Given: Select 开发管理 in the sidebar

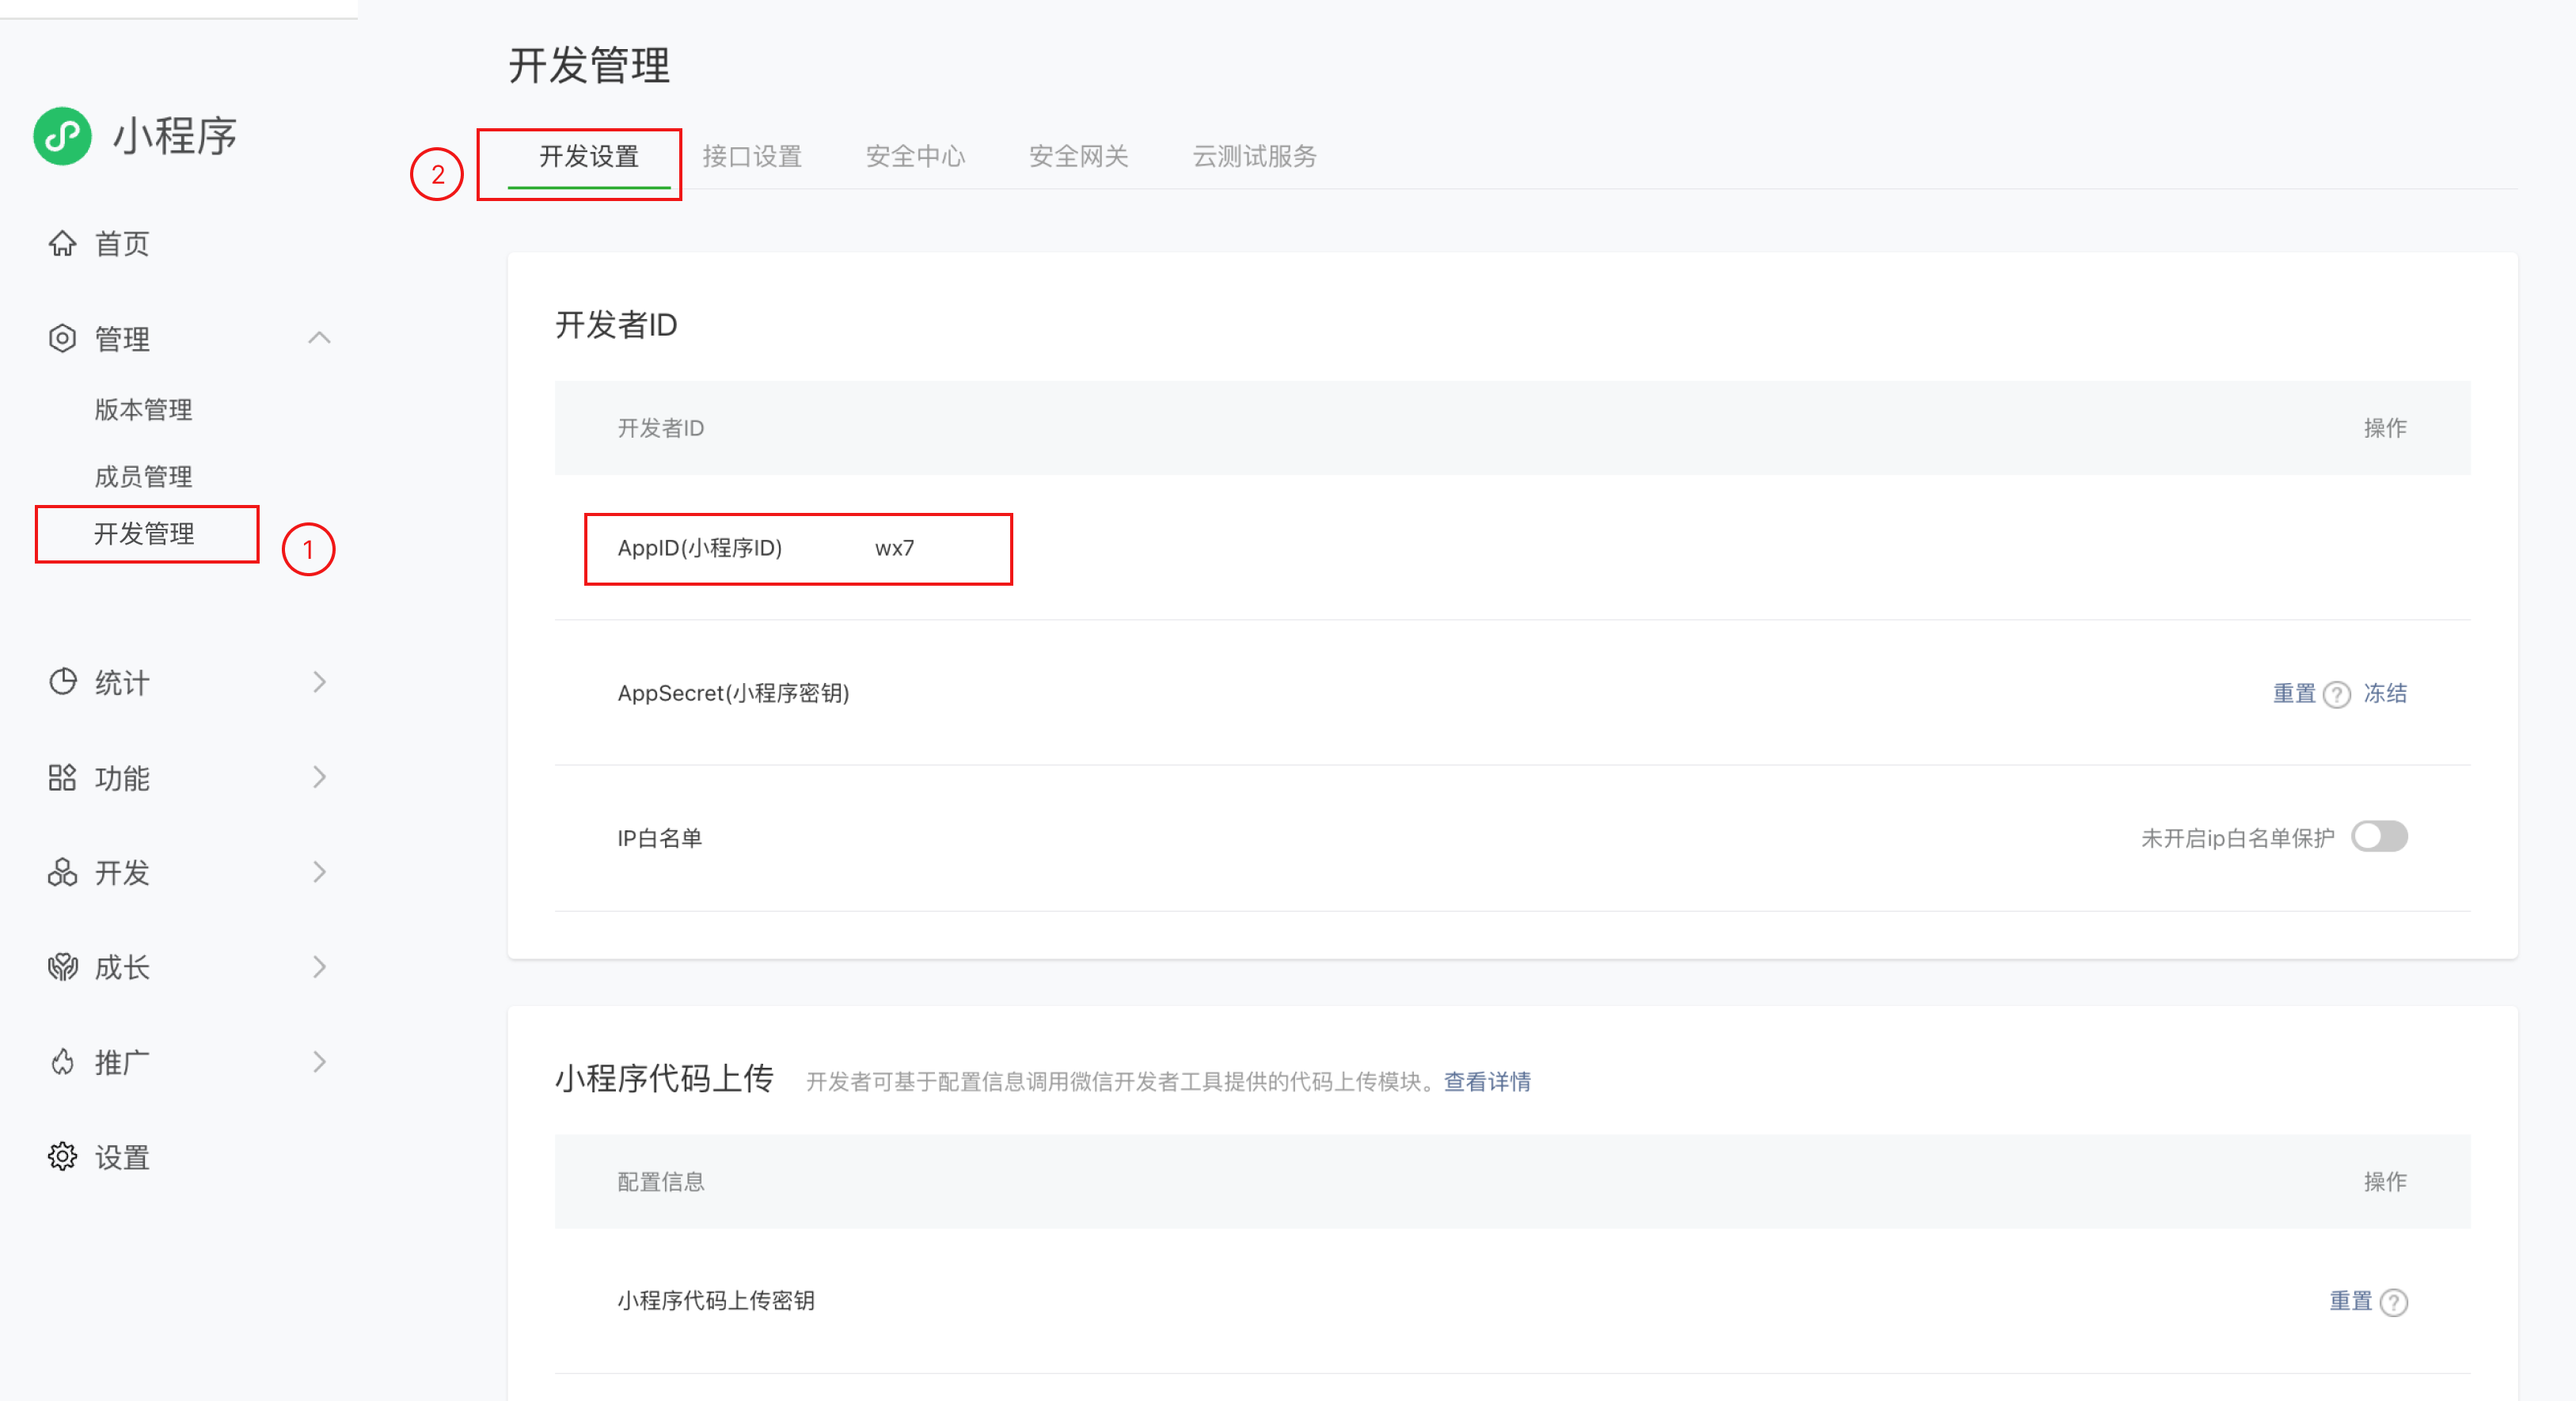Looking at the screenshot, I should pos(144,534).
